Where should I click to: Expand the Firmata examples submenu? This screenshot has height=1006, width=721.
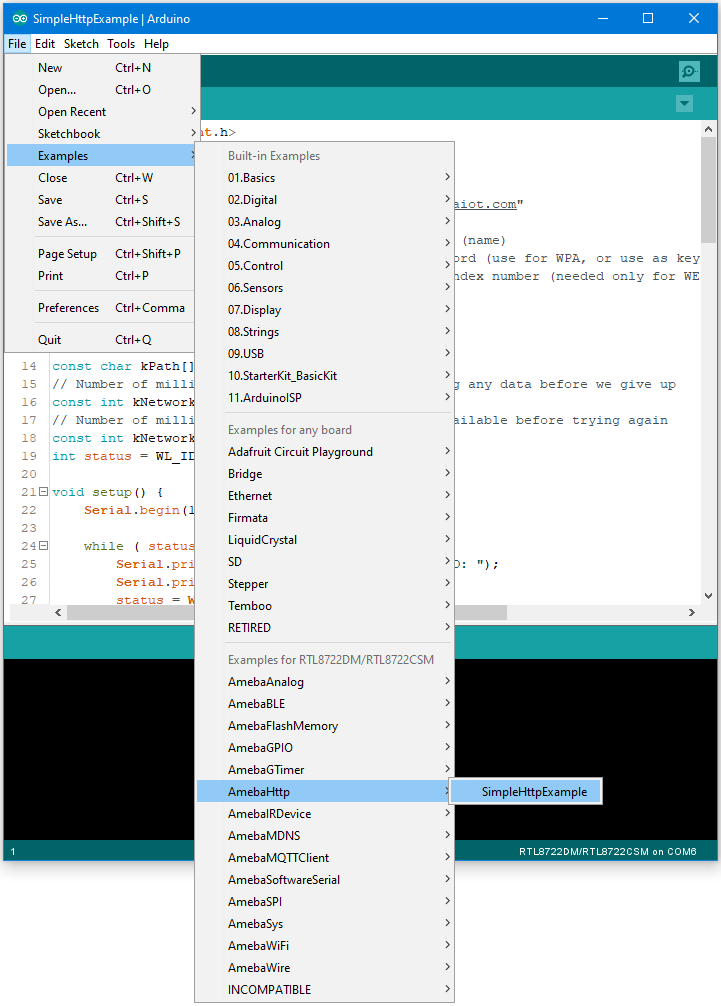(325, 518)
